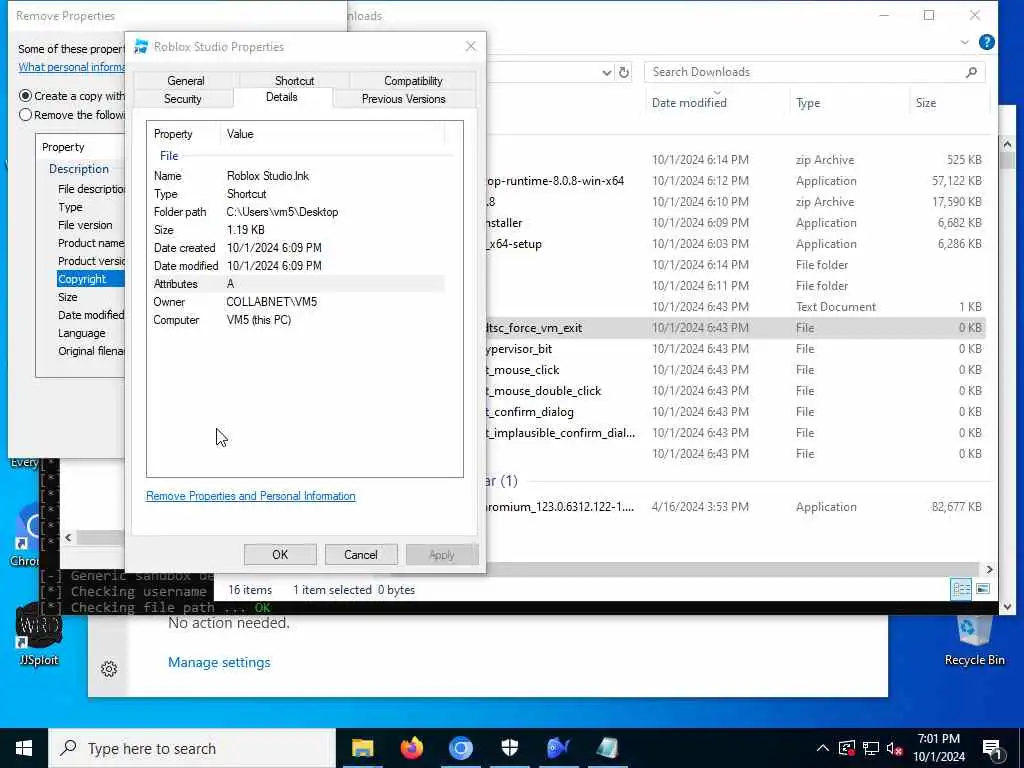Sort by the Size column header
This screenshot has width=1024, height=768.
click(925, 103)
